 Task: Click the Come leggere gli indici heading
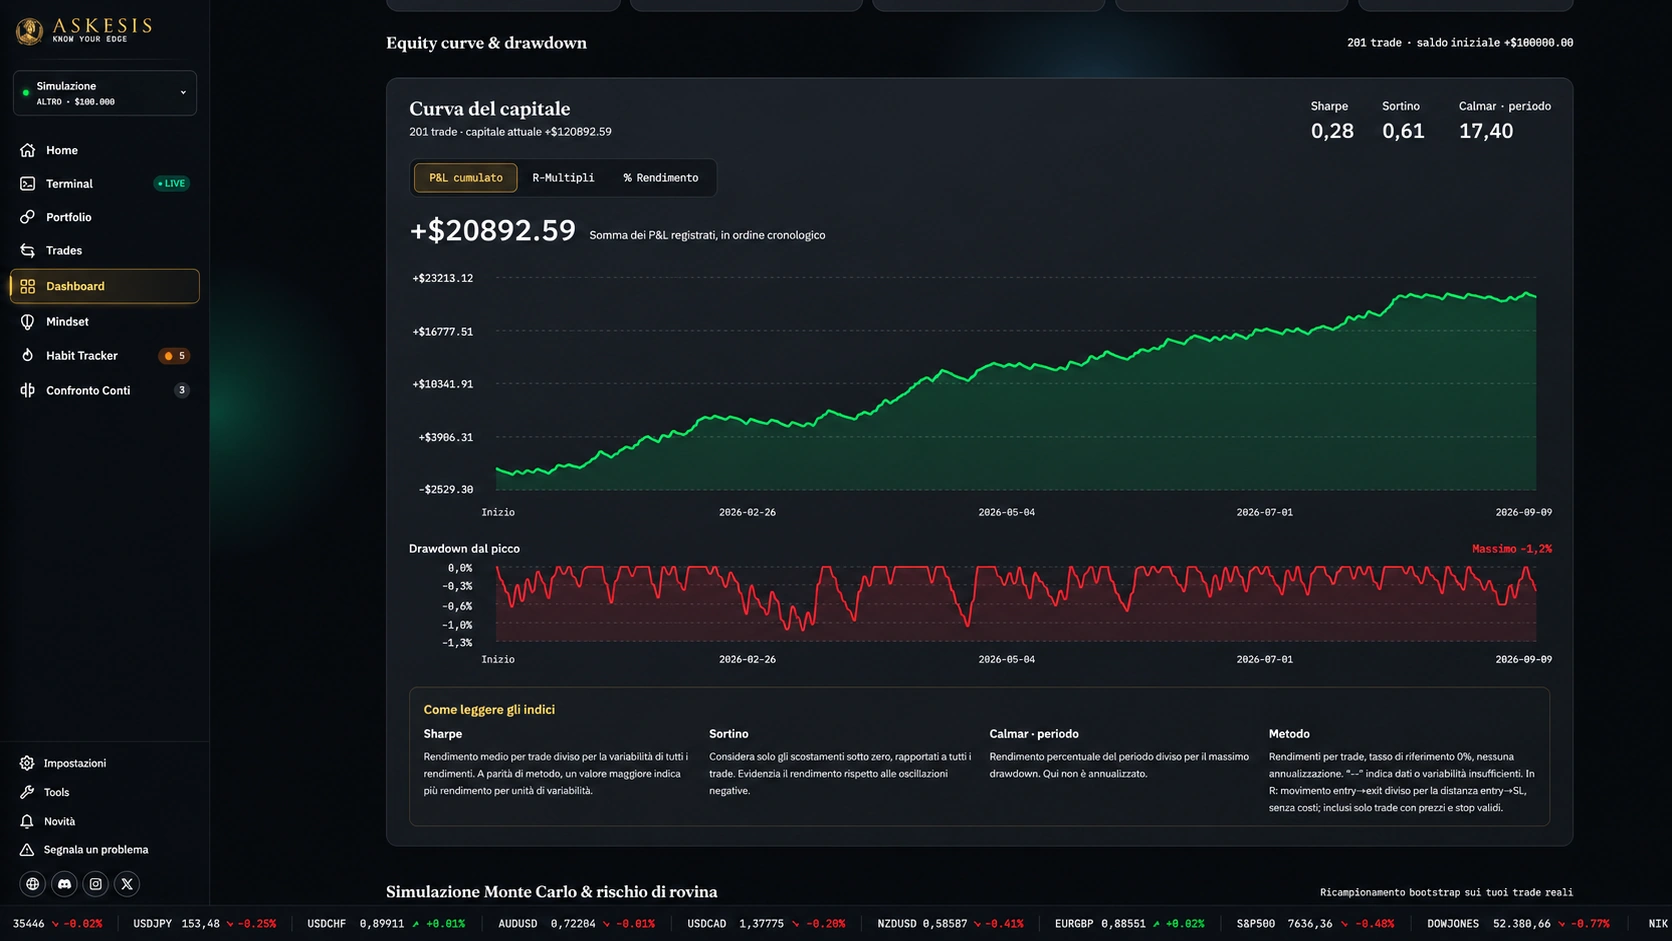click(x=489, y=710)
